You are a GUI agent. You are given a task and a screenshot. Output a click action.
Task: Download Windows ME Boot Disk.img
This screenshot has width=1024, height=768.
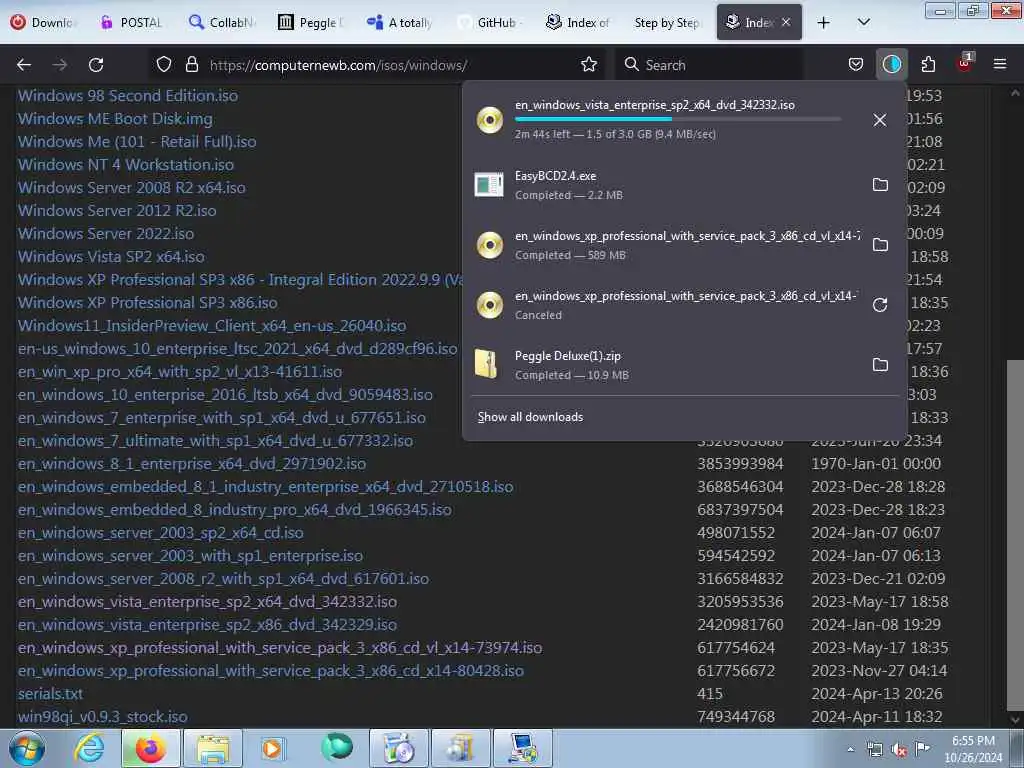click(115, 119)
